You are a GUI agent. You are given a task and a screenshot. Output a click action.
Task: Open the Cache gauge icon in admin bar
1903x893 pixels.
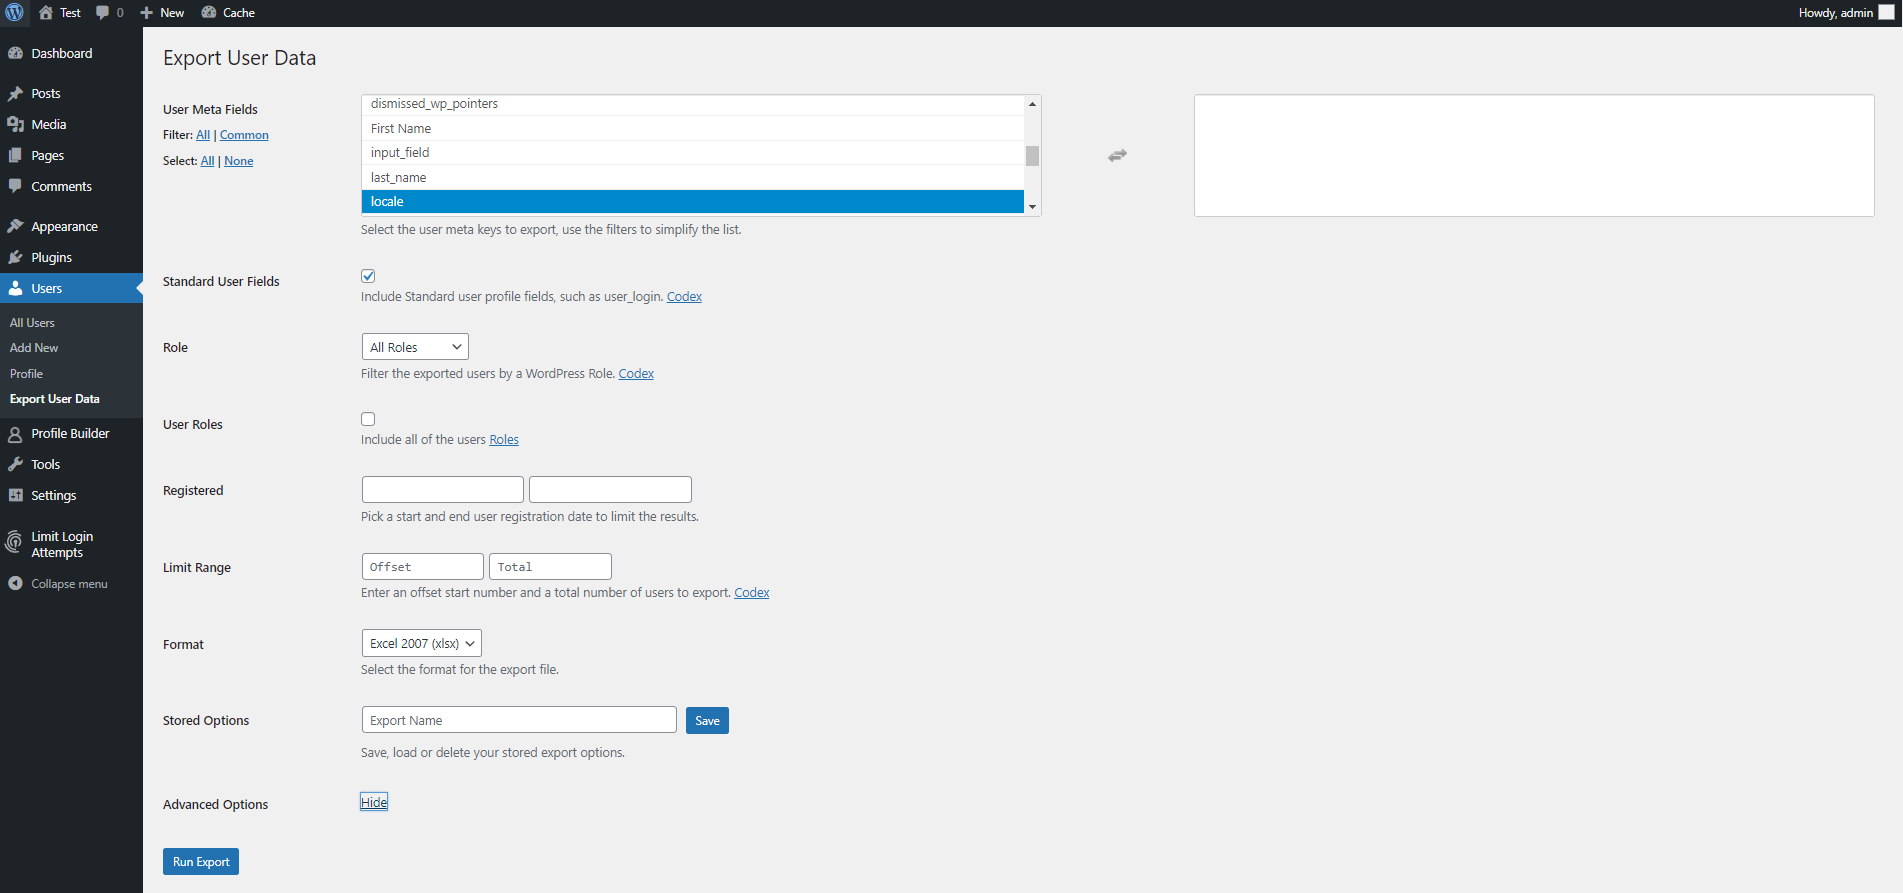[x=209, y=13]
